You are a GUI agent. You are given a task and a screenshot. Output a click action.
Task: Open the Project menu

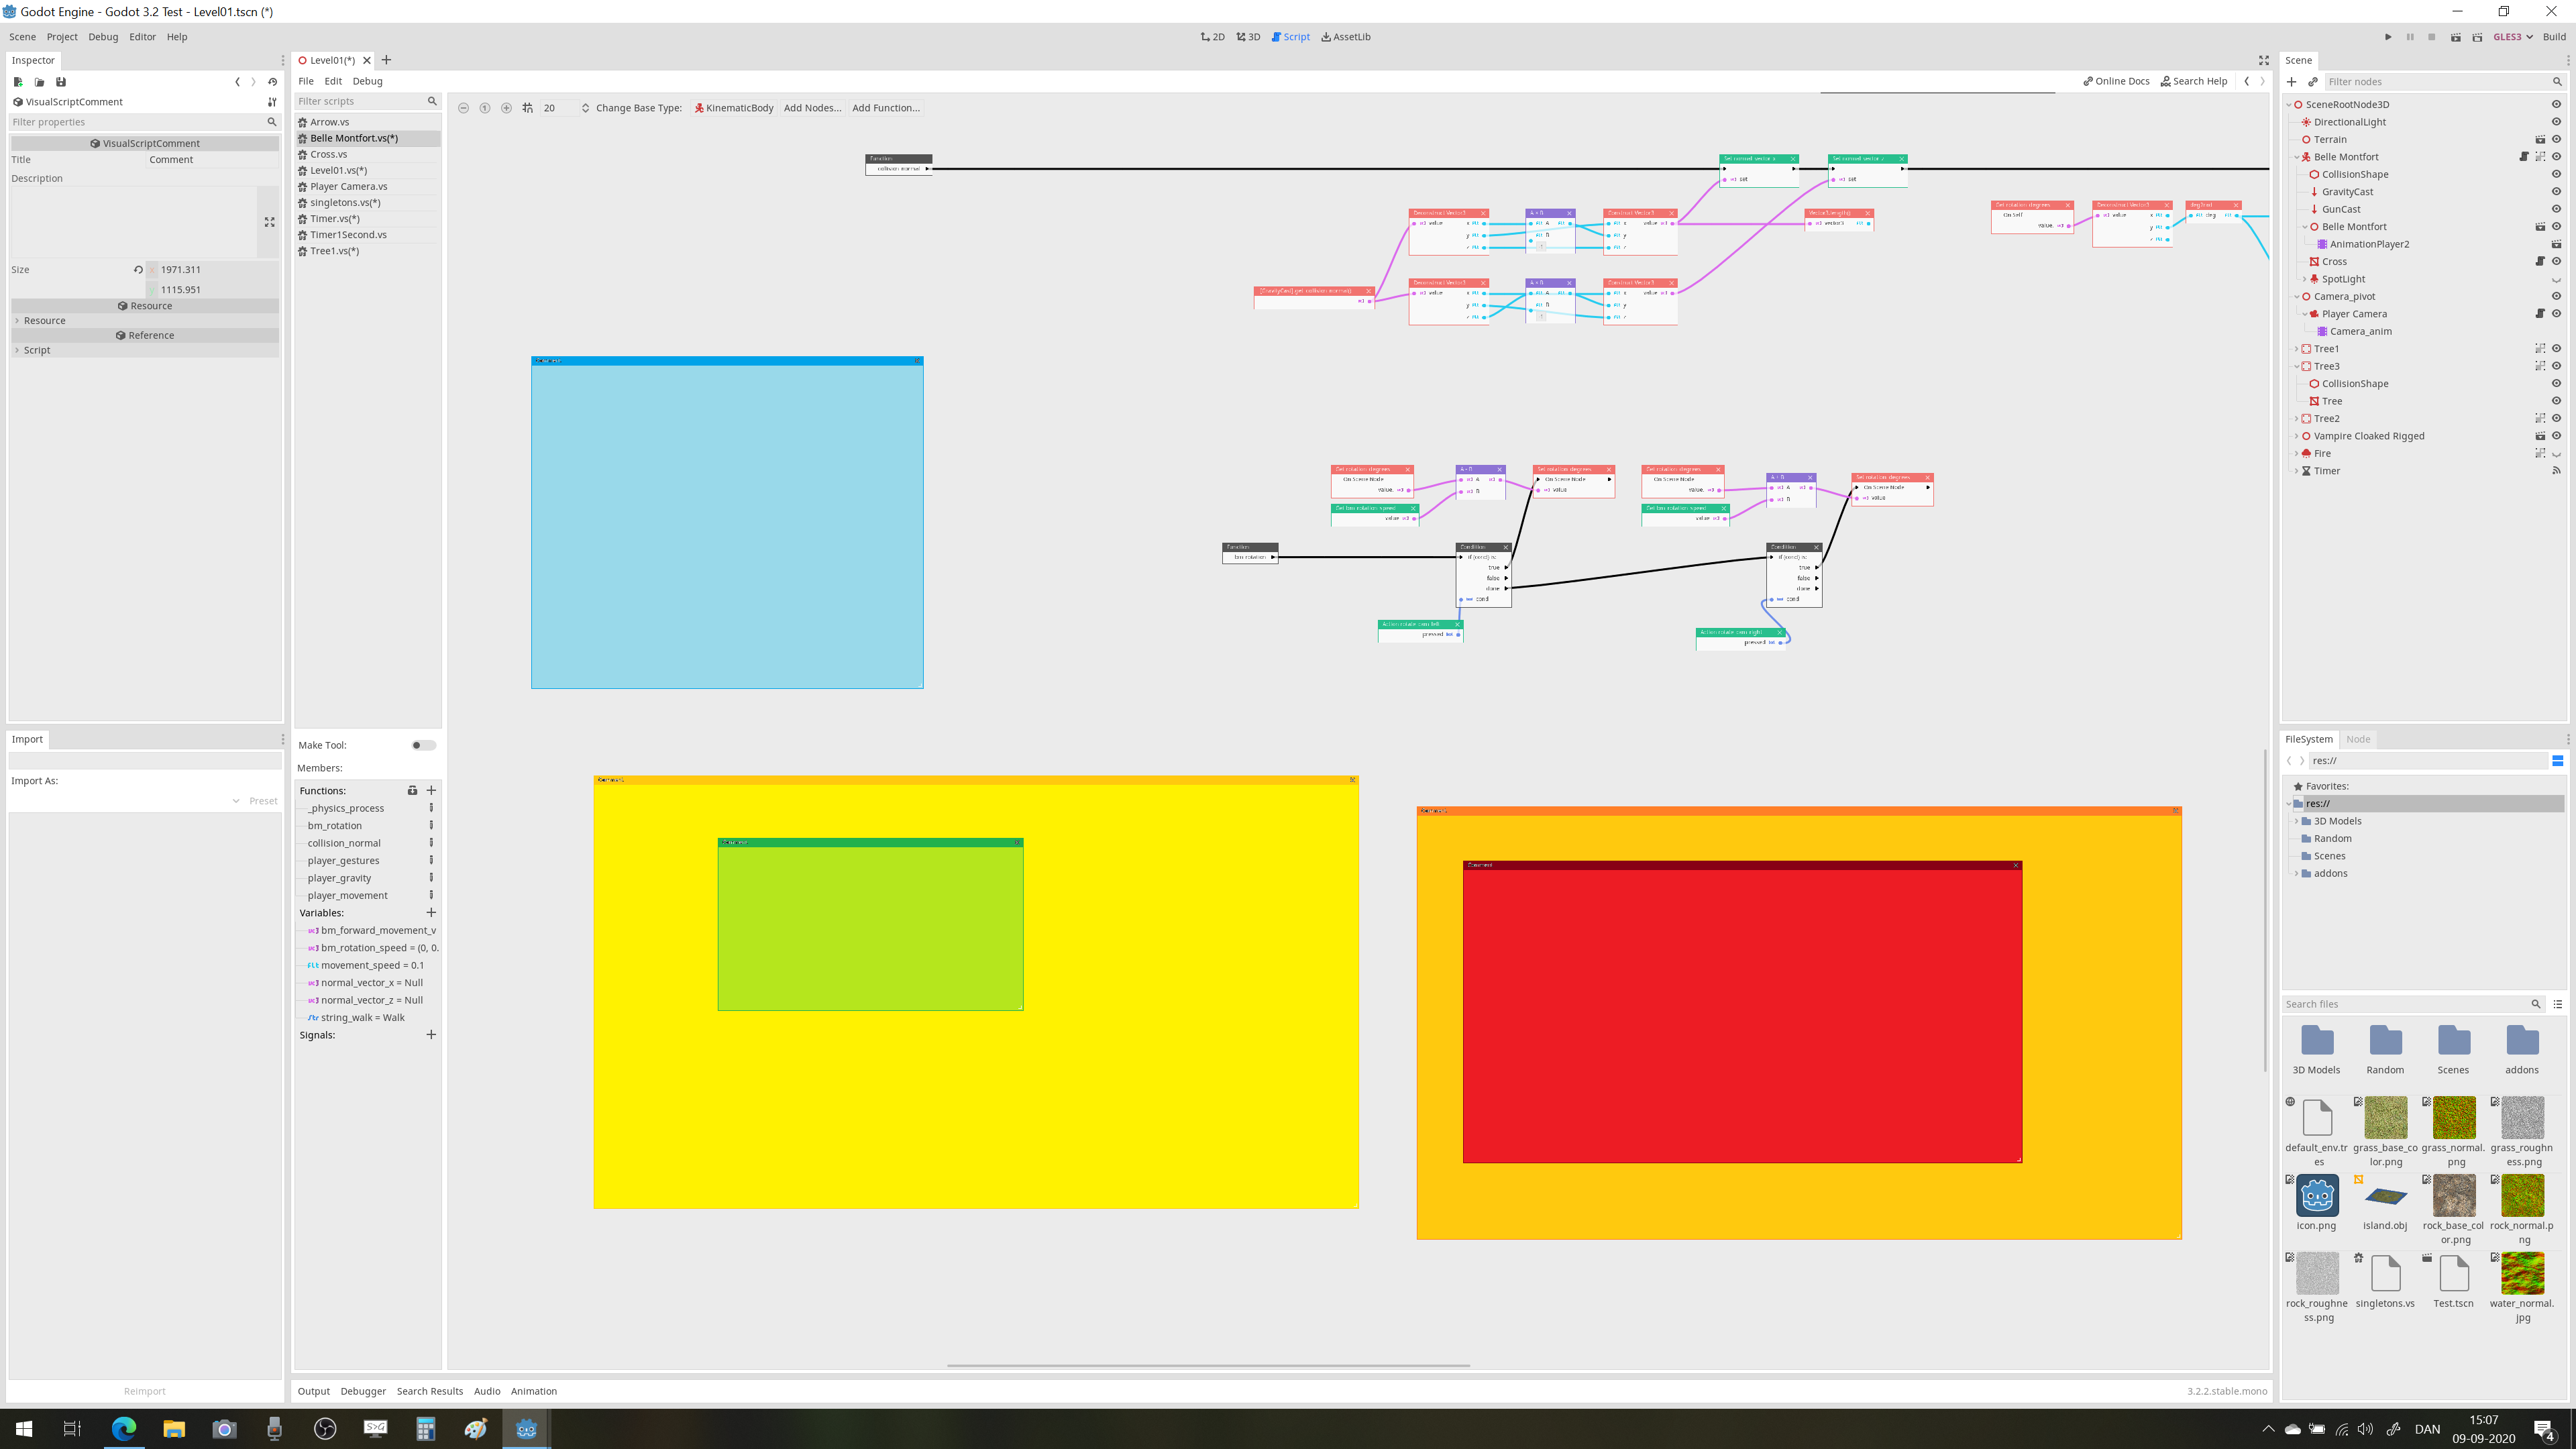(x=62, y=37)
